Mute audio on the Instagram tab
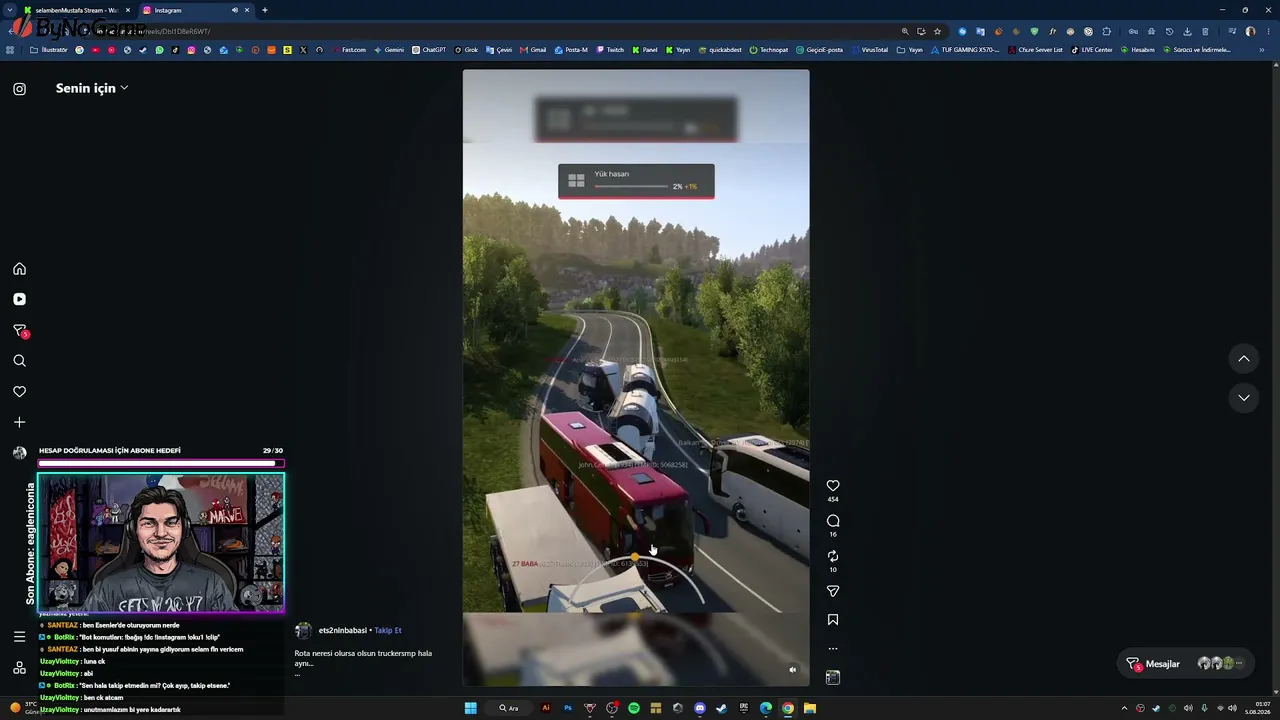 (235, 10)
